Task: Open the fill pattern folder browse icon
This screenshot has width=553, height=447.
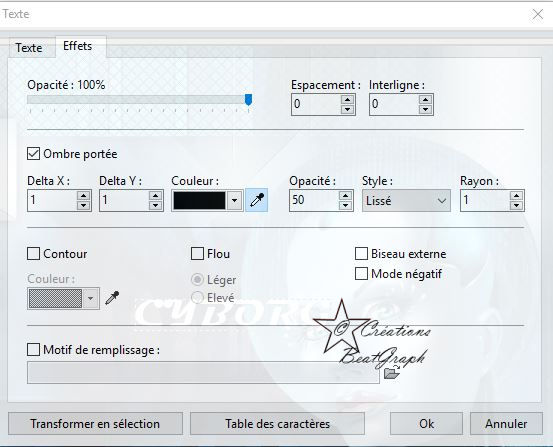Action: pyautogui.click(x=391, y=372)
